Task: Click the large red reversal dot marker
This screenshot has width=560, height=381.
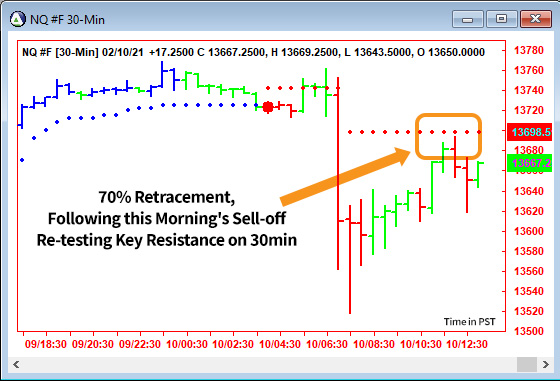Action: point(268,107)
